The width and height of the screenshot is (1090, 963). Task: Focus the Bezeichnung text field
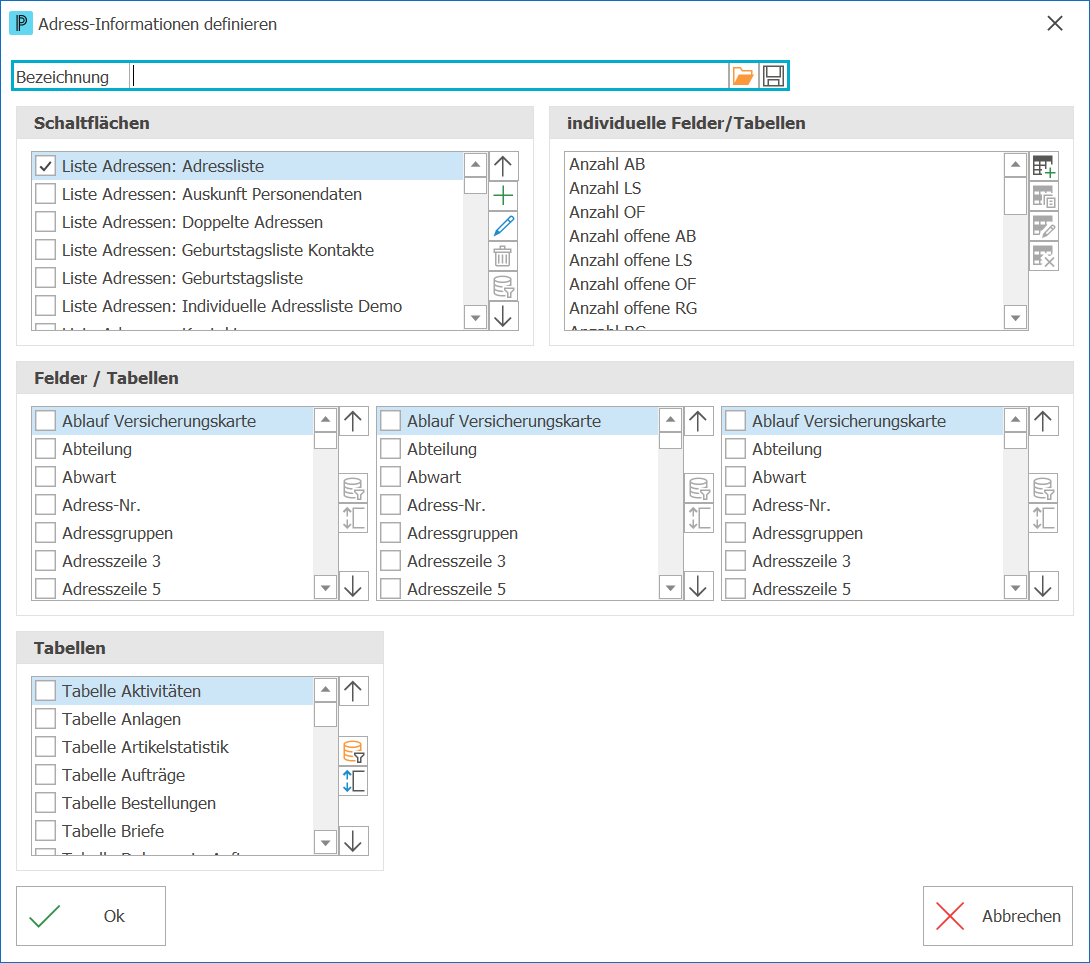click(429, 76)
